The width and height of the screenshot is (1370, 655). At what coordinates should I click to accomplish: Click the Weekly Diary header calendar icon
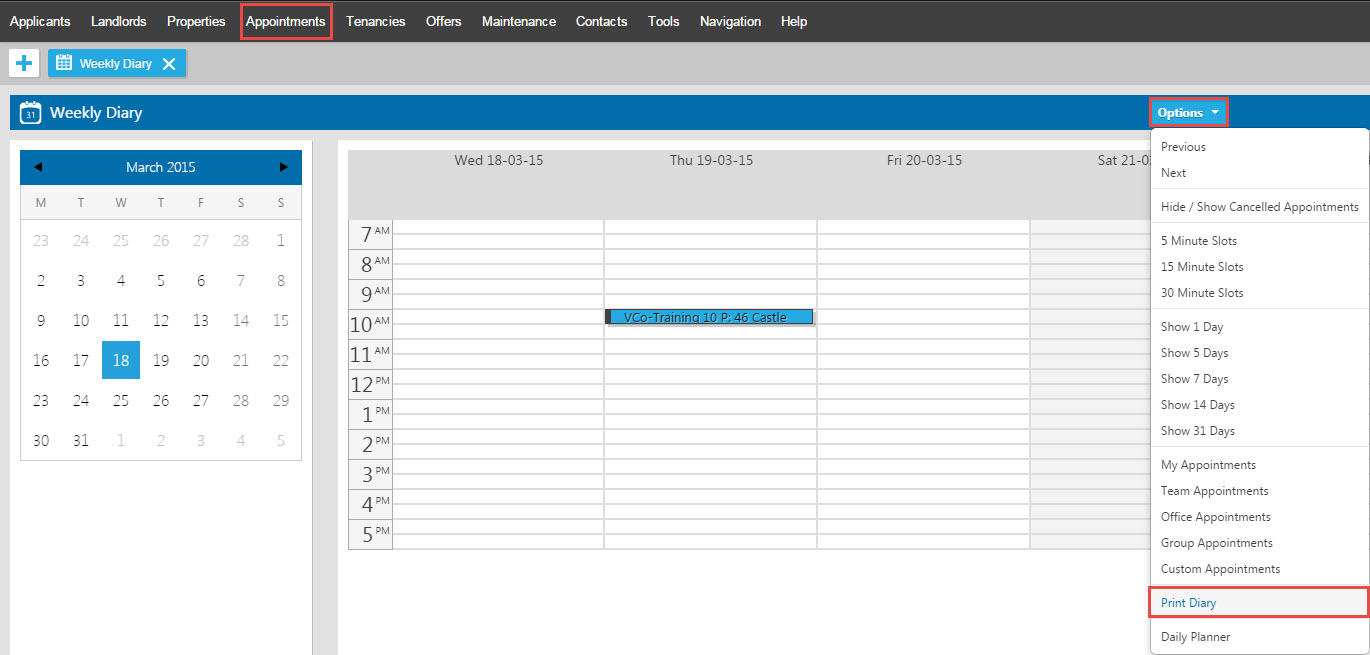click(x=31, y=113)
